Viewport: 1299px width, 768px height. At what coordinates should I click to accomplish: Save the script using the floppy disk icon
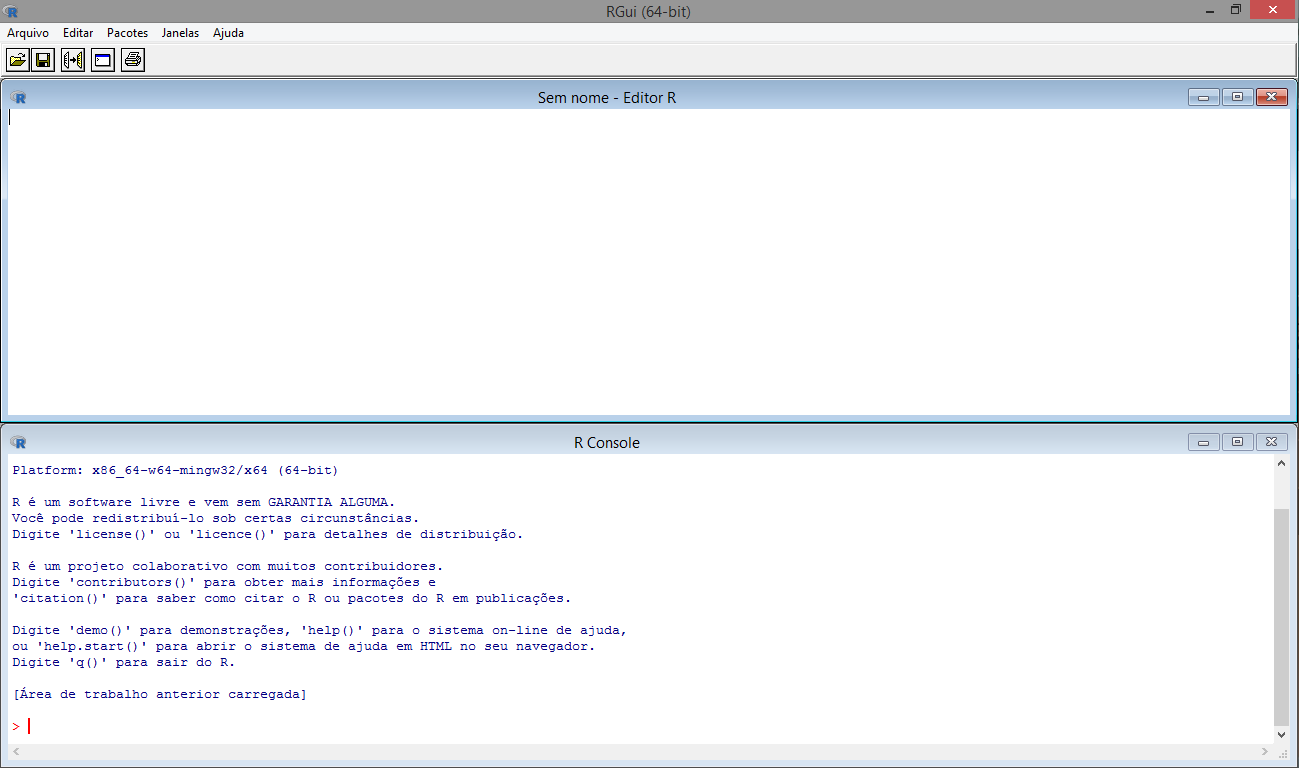tap(43, 61)
